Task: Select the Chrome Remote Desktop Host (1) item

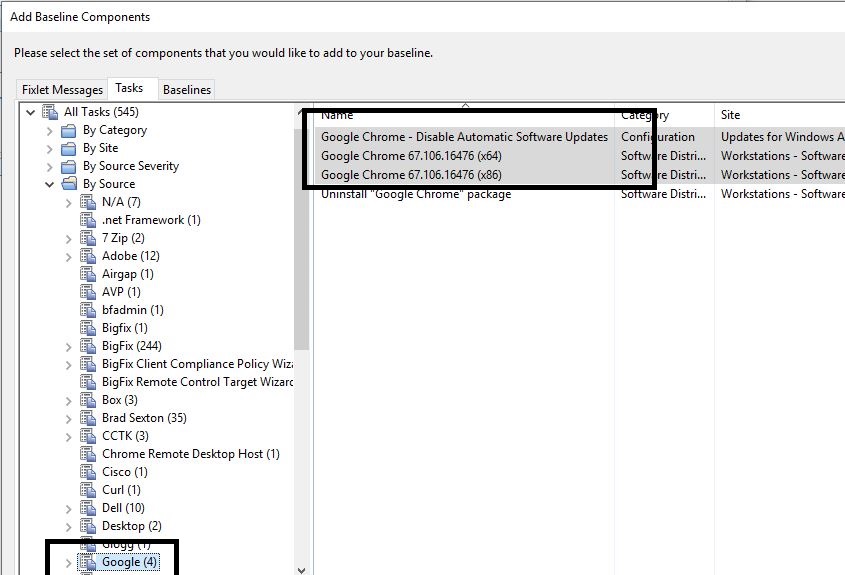Action: click(191, 454)
